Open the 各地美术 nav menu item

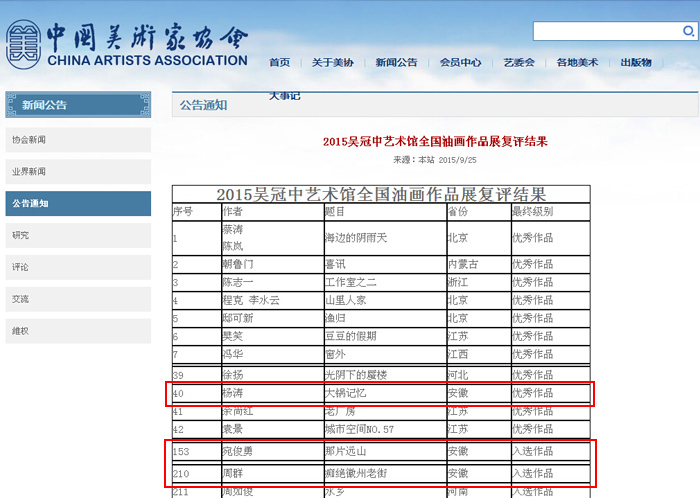(x=577, y=62)
